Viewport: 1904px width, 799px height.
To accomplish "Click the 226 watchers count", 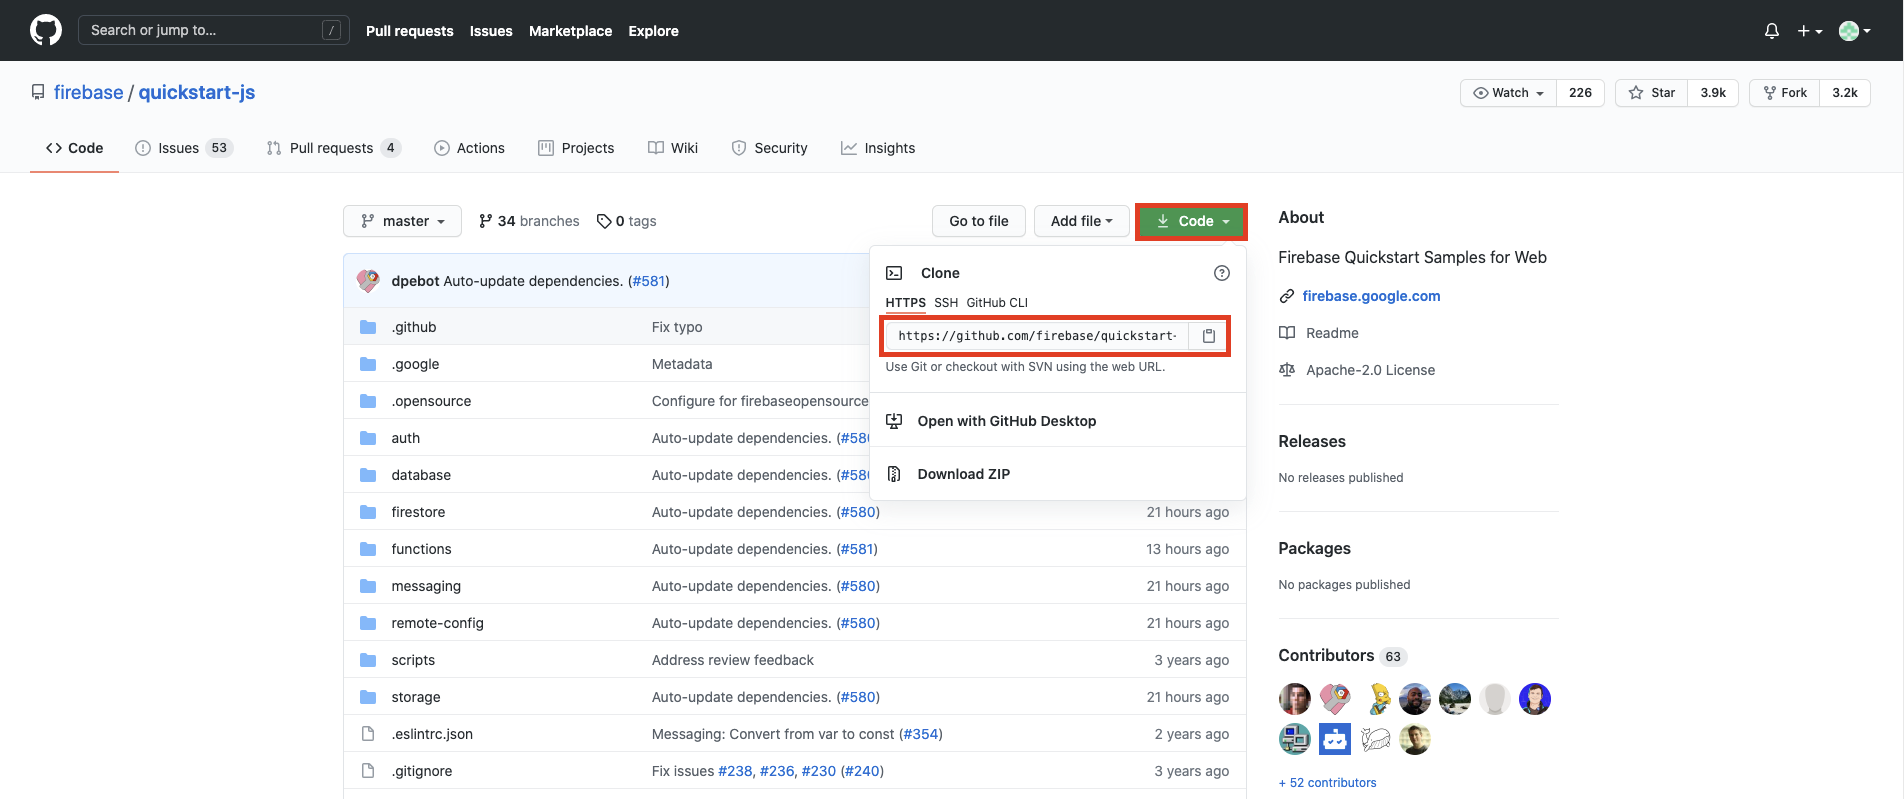I will [x=1580, y=93].
